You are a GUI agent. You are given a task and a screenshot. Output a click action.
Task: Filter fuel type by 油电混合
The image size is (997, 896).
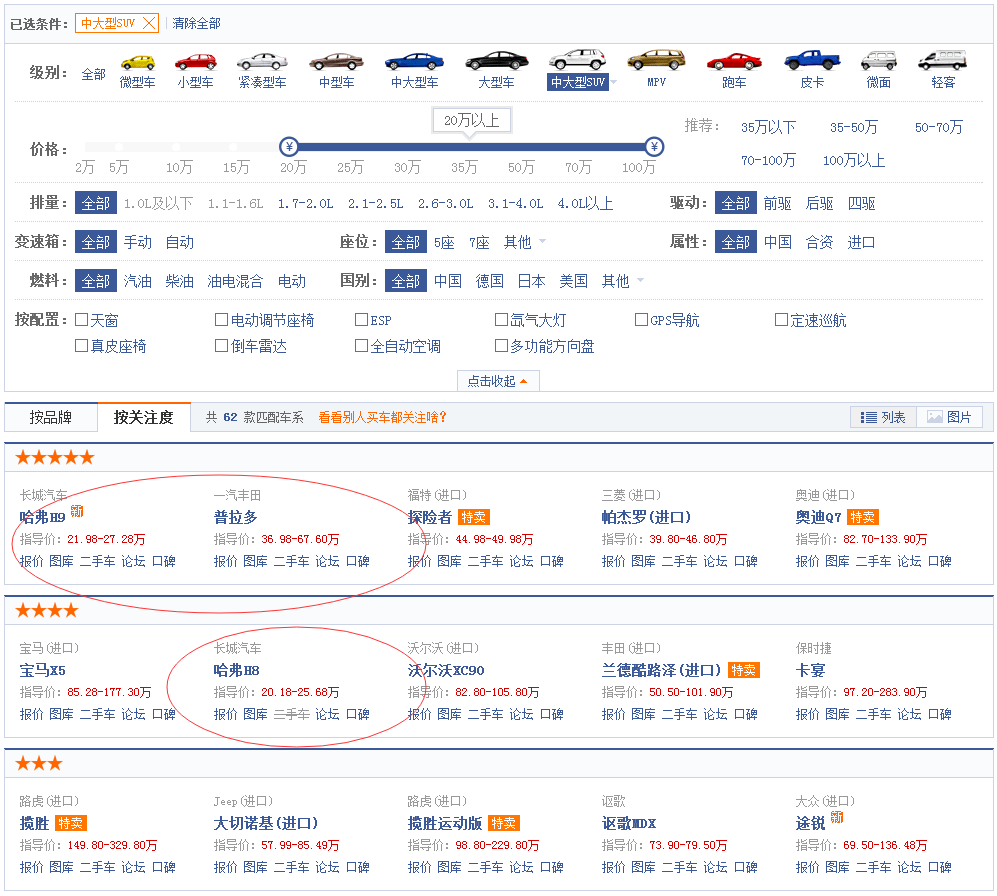(x=235, y=281)
